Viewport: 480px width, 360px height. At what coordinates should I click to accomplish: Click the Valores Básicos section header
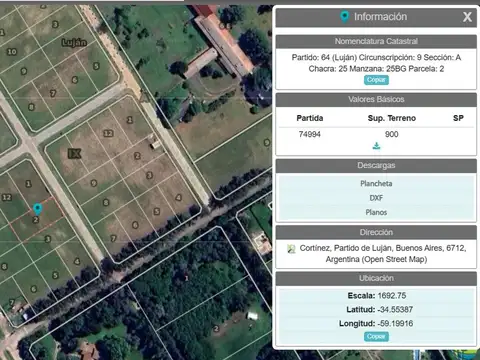tap(376, 99)
